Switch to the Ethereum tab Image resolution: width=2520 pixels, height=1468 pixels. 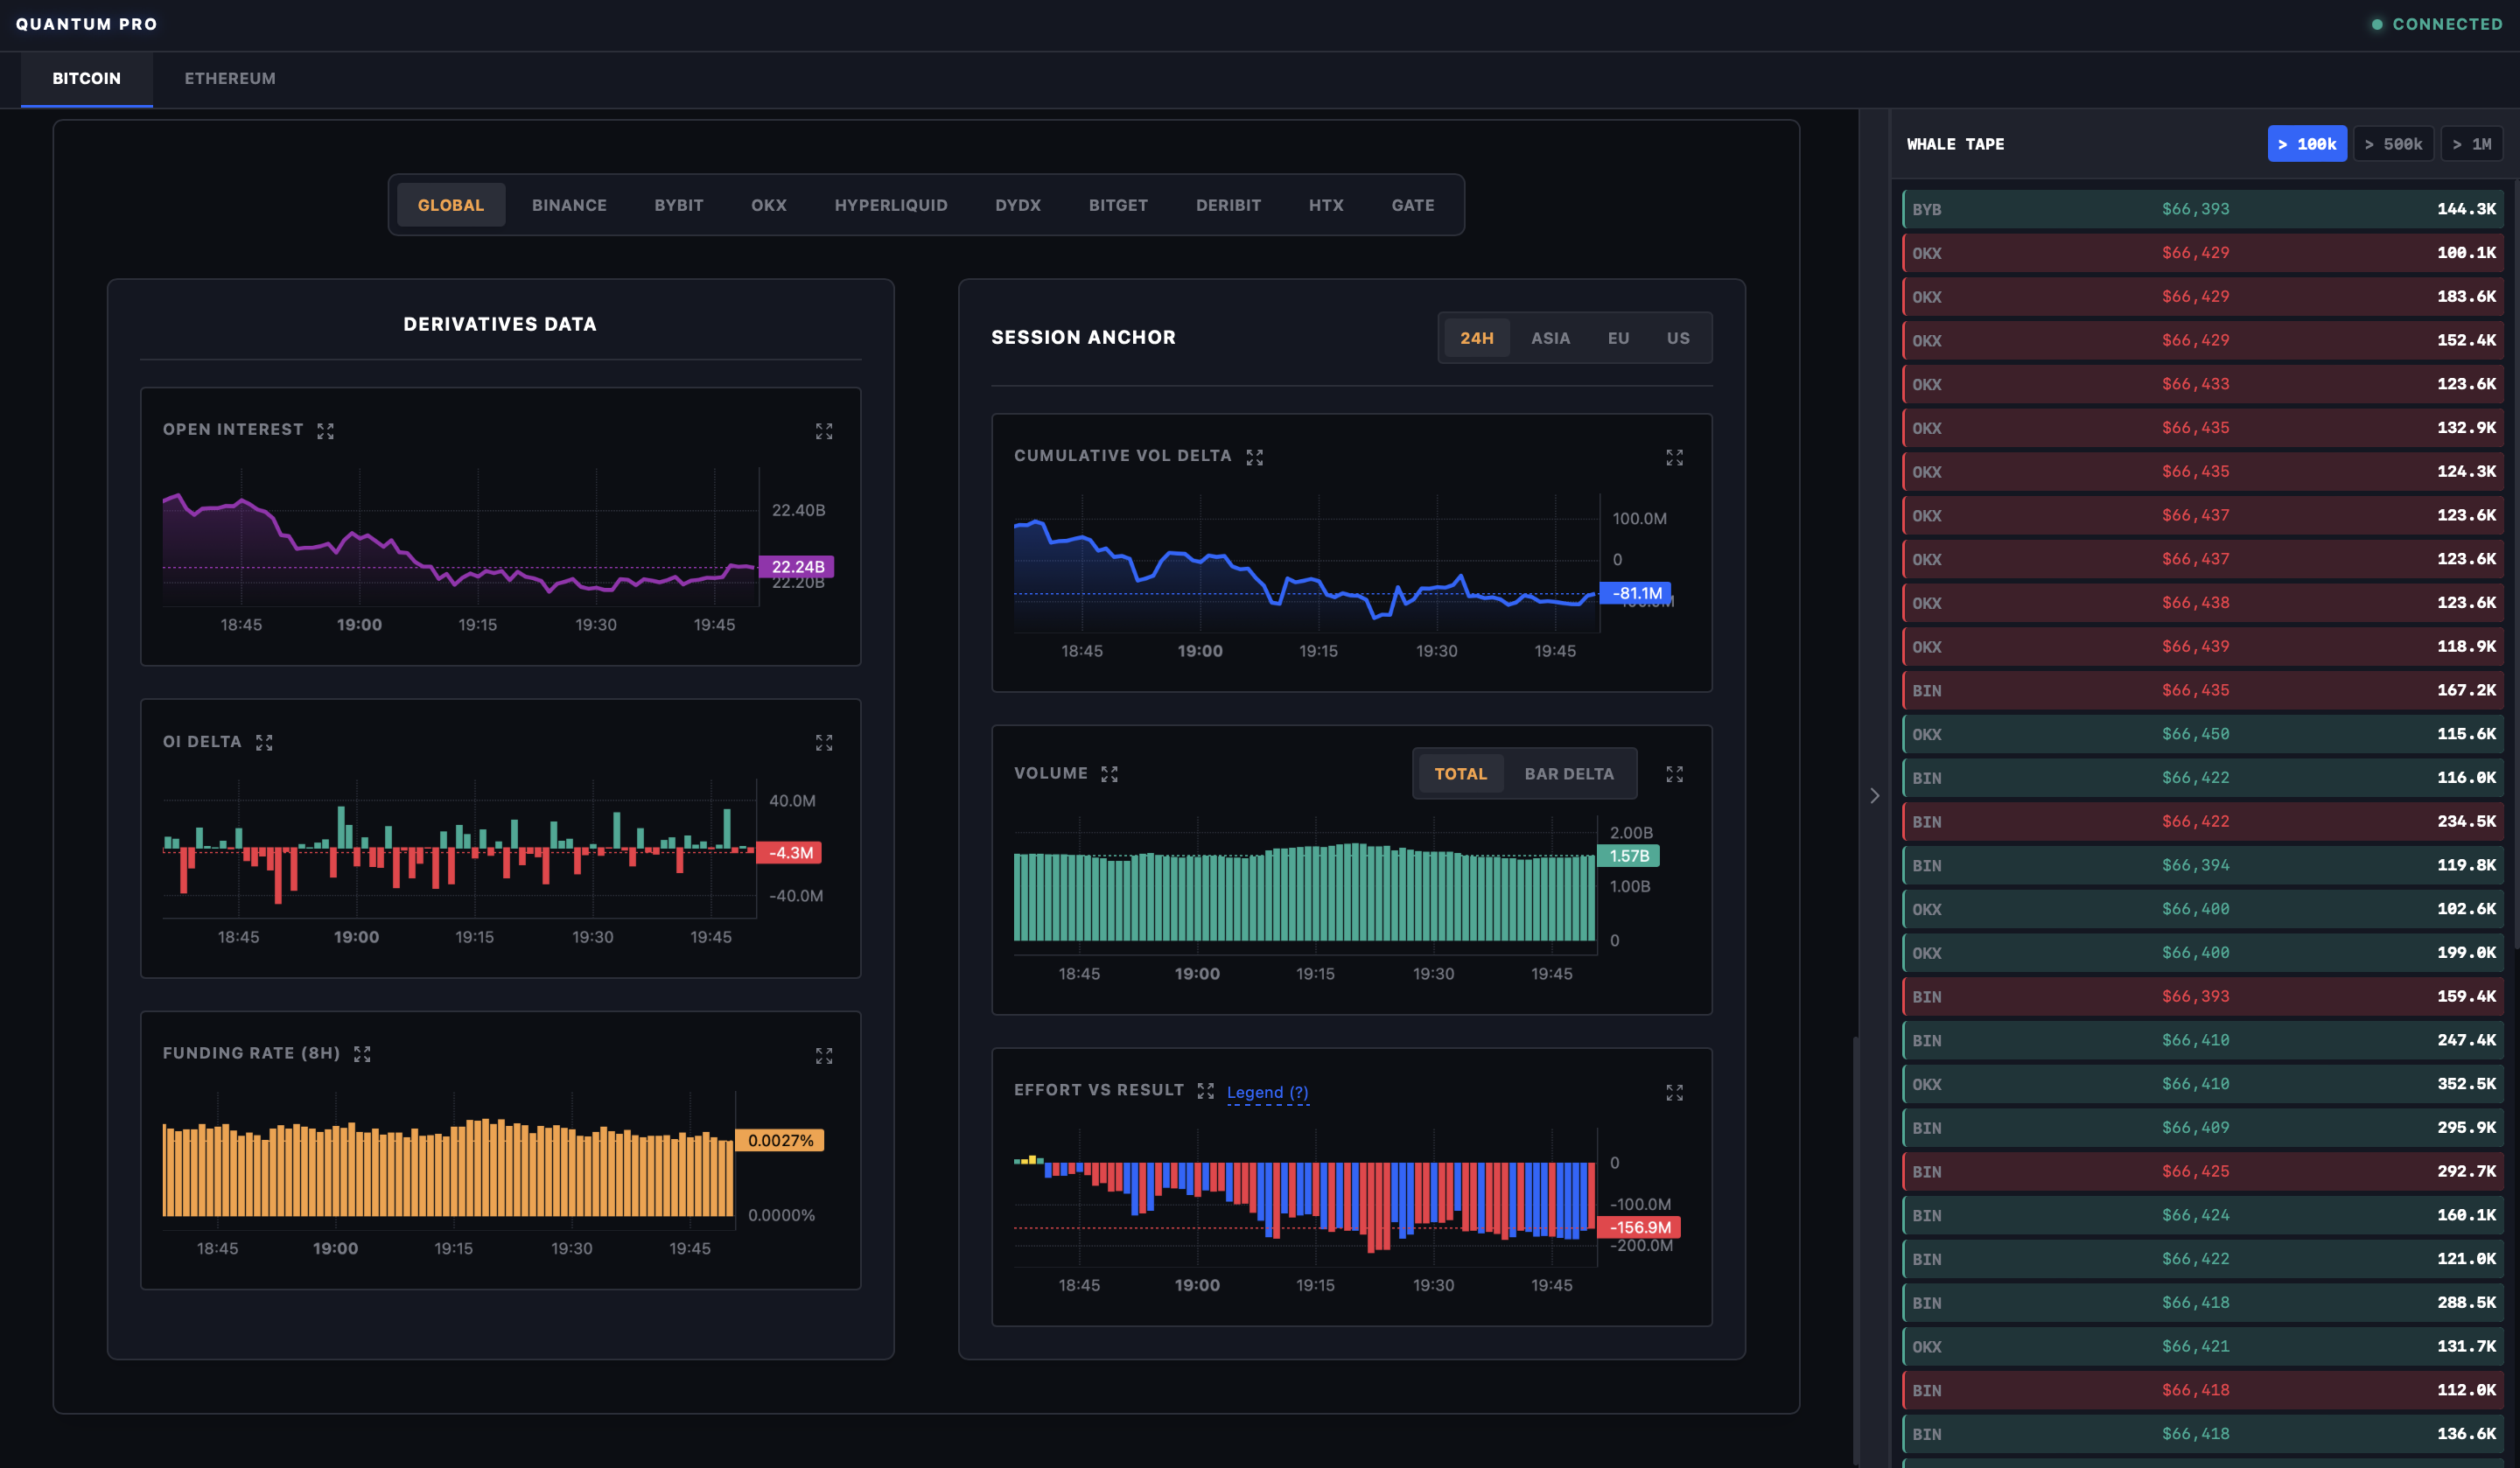pyautogui.click(x=230, y=78)
